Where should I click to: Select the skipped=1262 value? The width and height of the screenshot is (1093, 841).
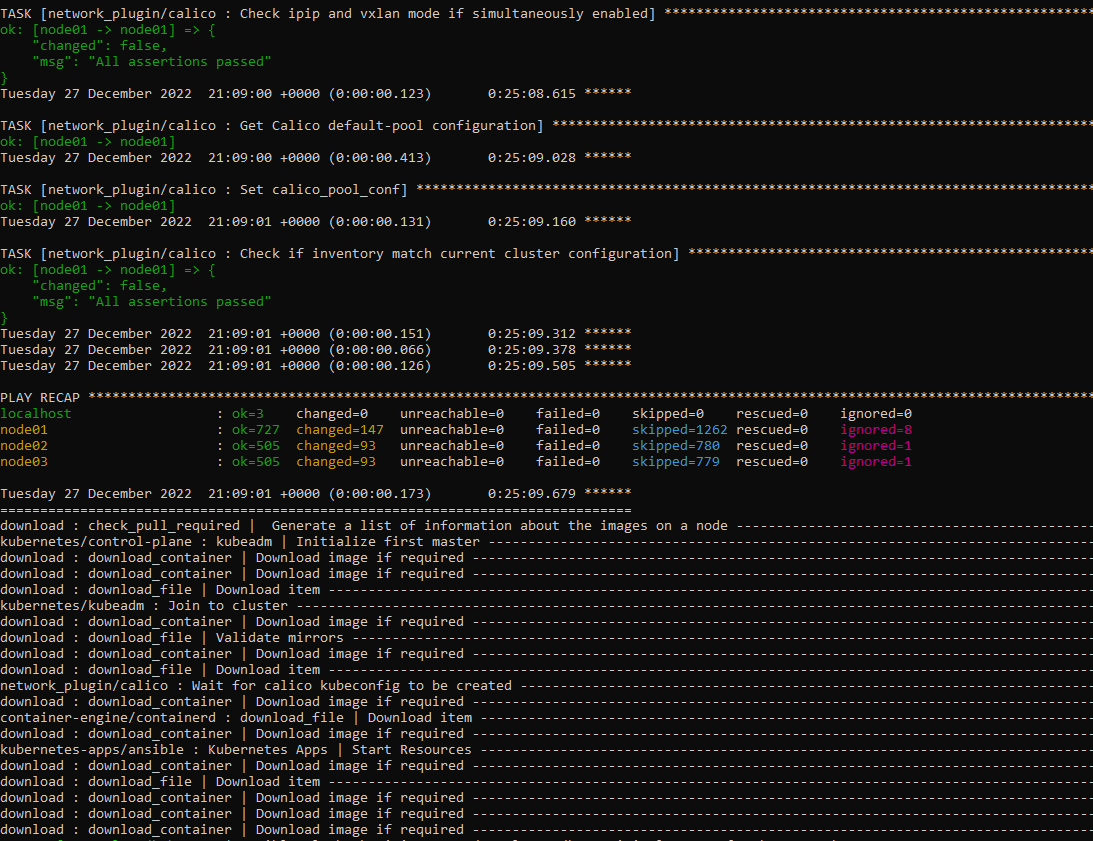point(680,430)
